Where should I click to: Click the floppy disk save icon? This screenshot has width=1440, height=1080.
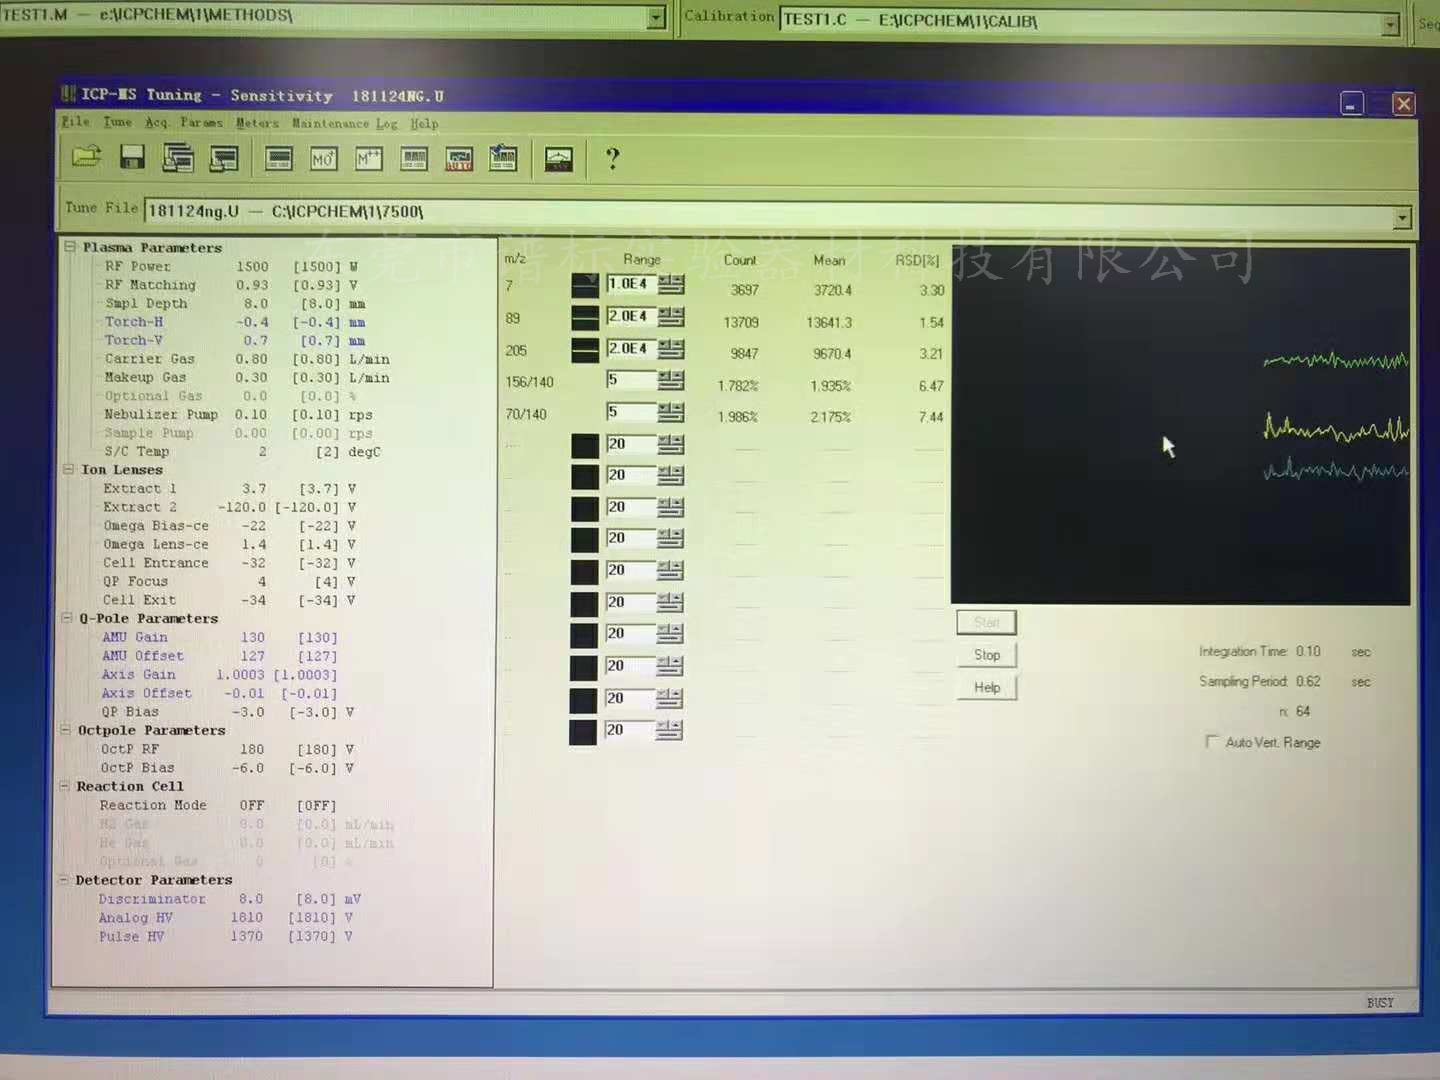tap(132, 157)
